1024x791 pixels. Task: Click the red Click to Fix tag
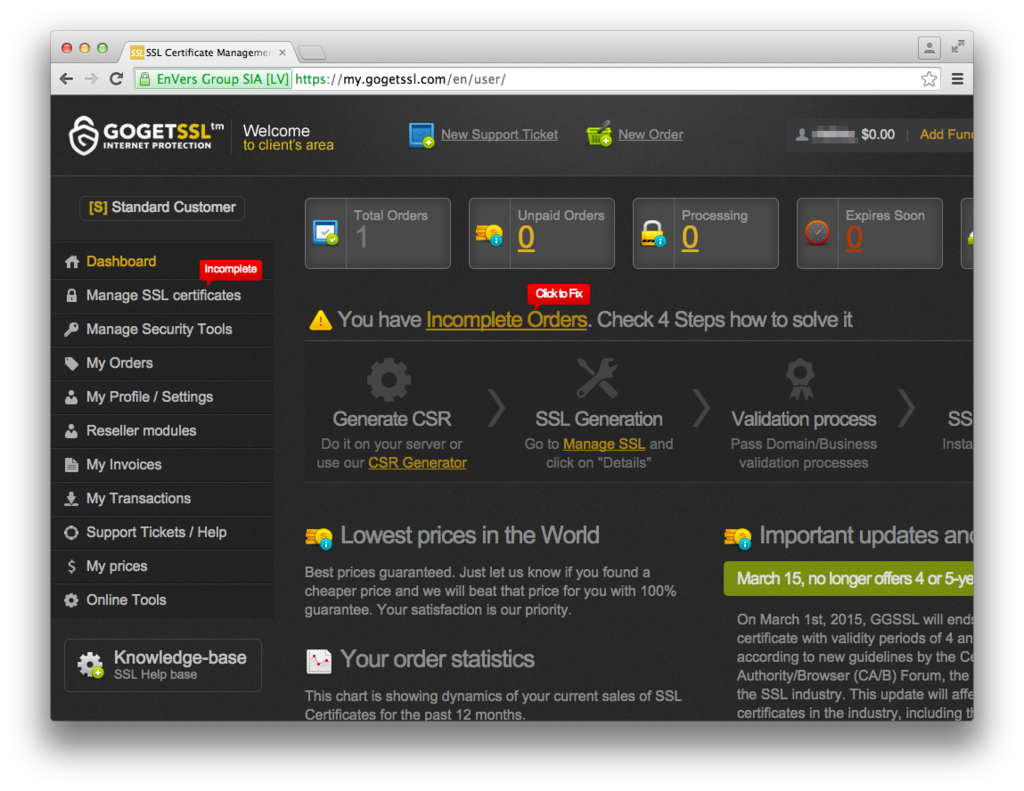(x=559, y=294)
